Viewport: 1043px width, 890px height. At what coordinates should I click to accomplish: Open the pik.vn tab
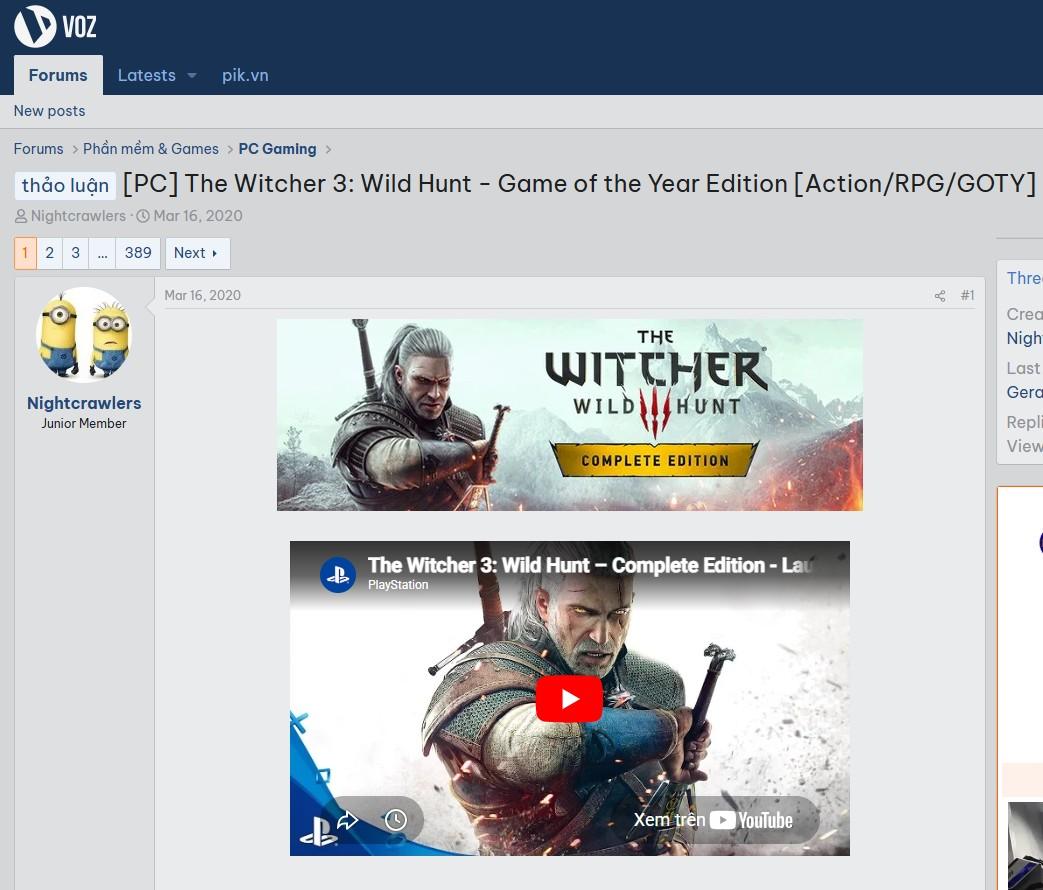245,75
